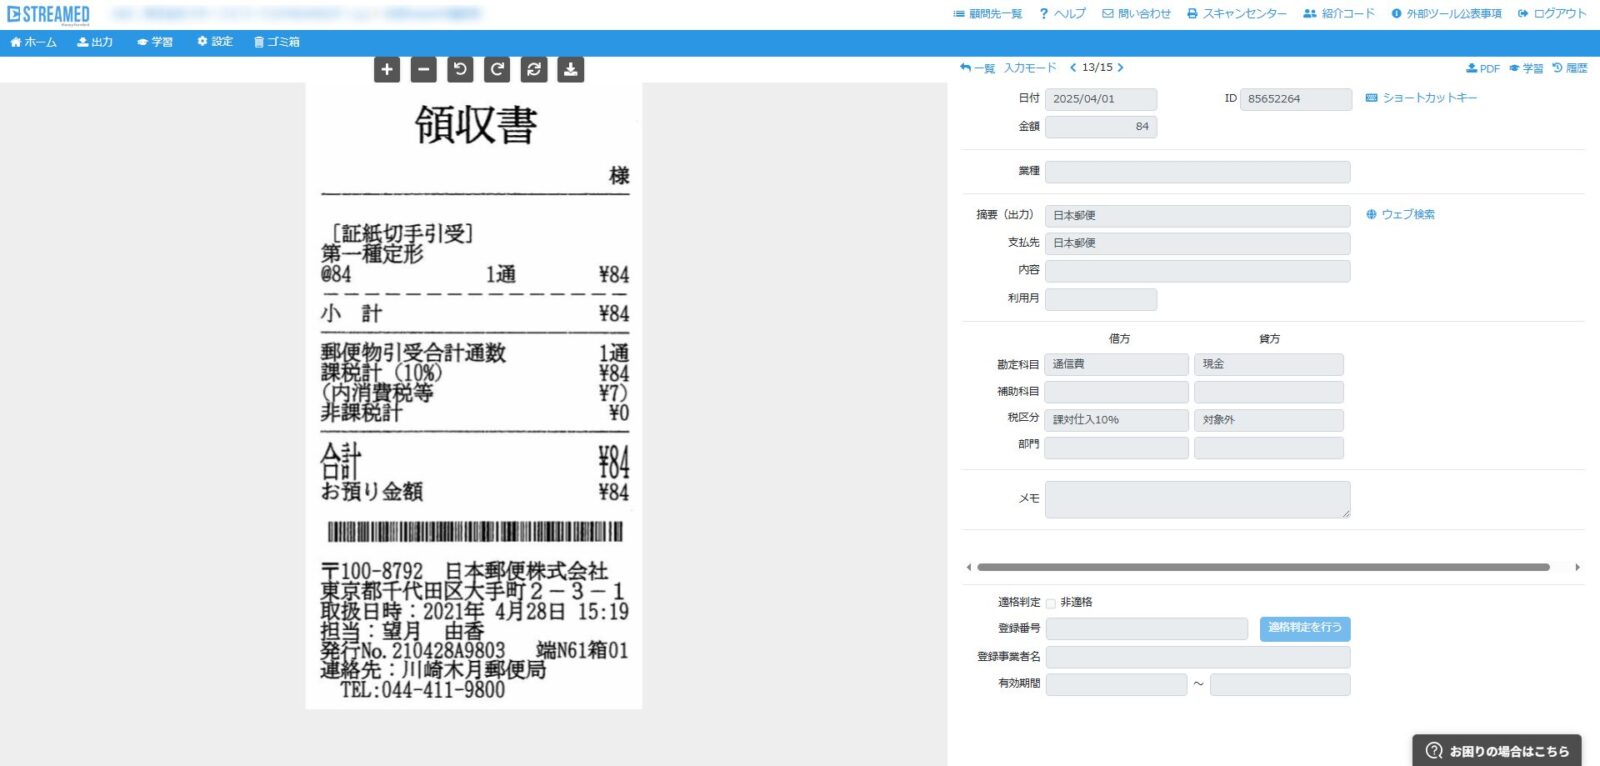Viewport: 1600px width, 766px height.
Task: Open ゴミ箱 menu
Action: tap(277, 42)
